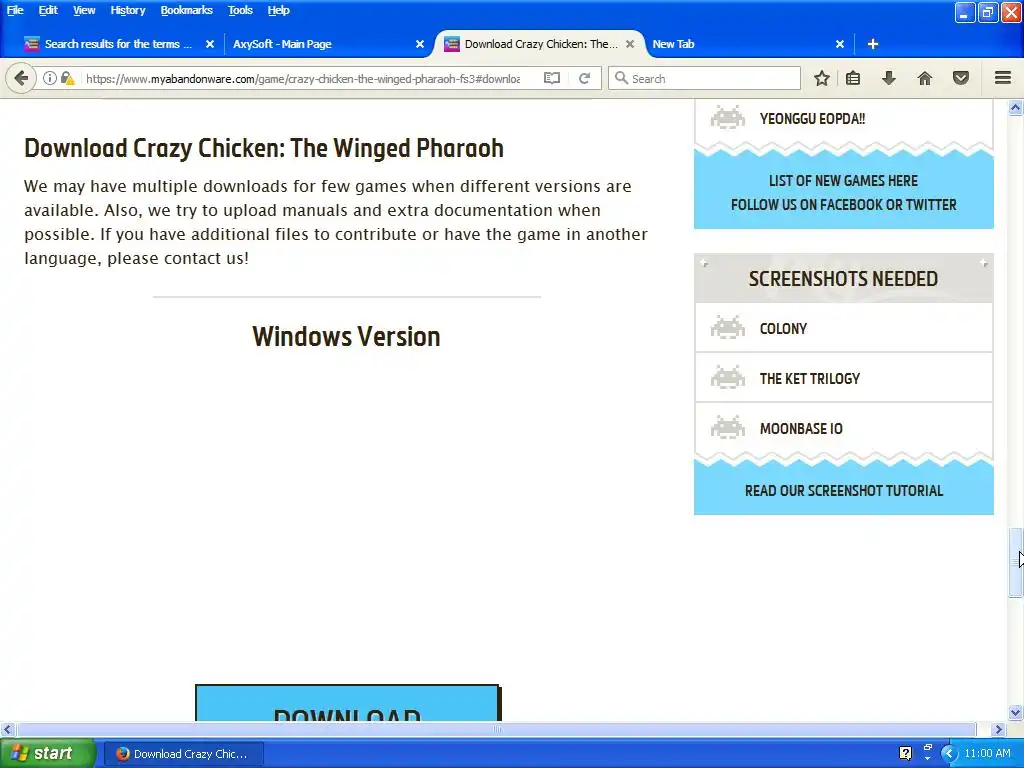Click the insecure lock warning icon

click(x=67, y=78)
